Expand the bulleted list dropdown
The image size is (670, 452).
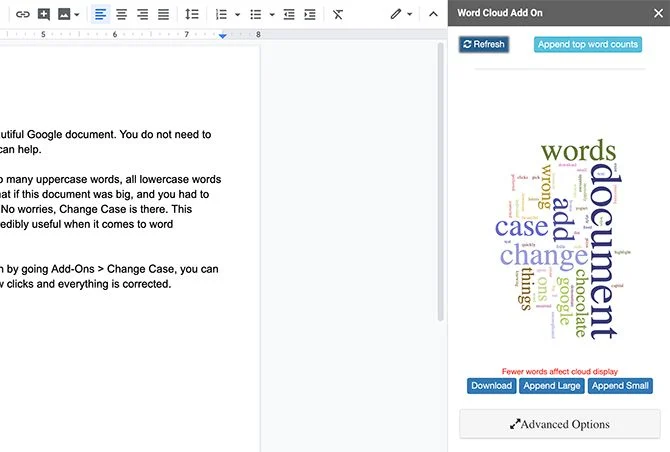tap(272, 15)
